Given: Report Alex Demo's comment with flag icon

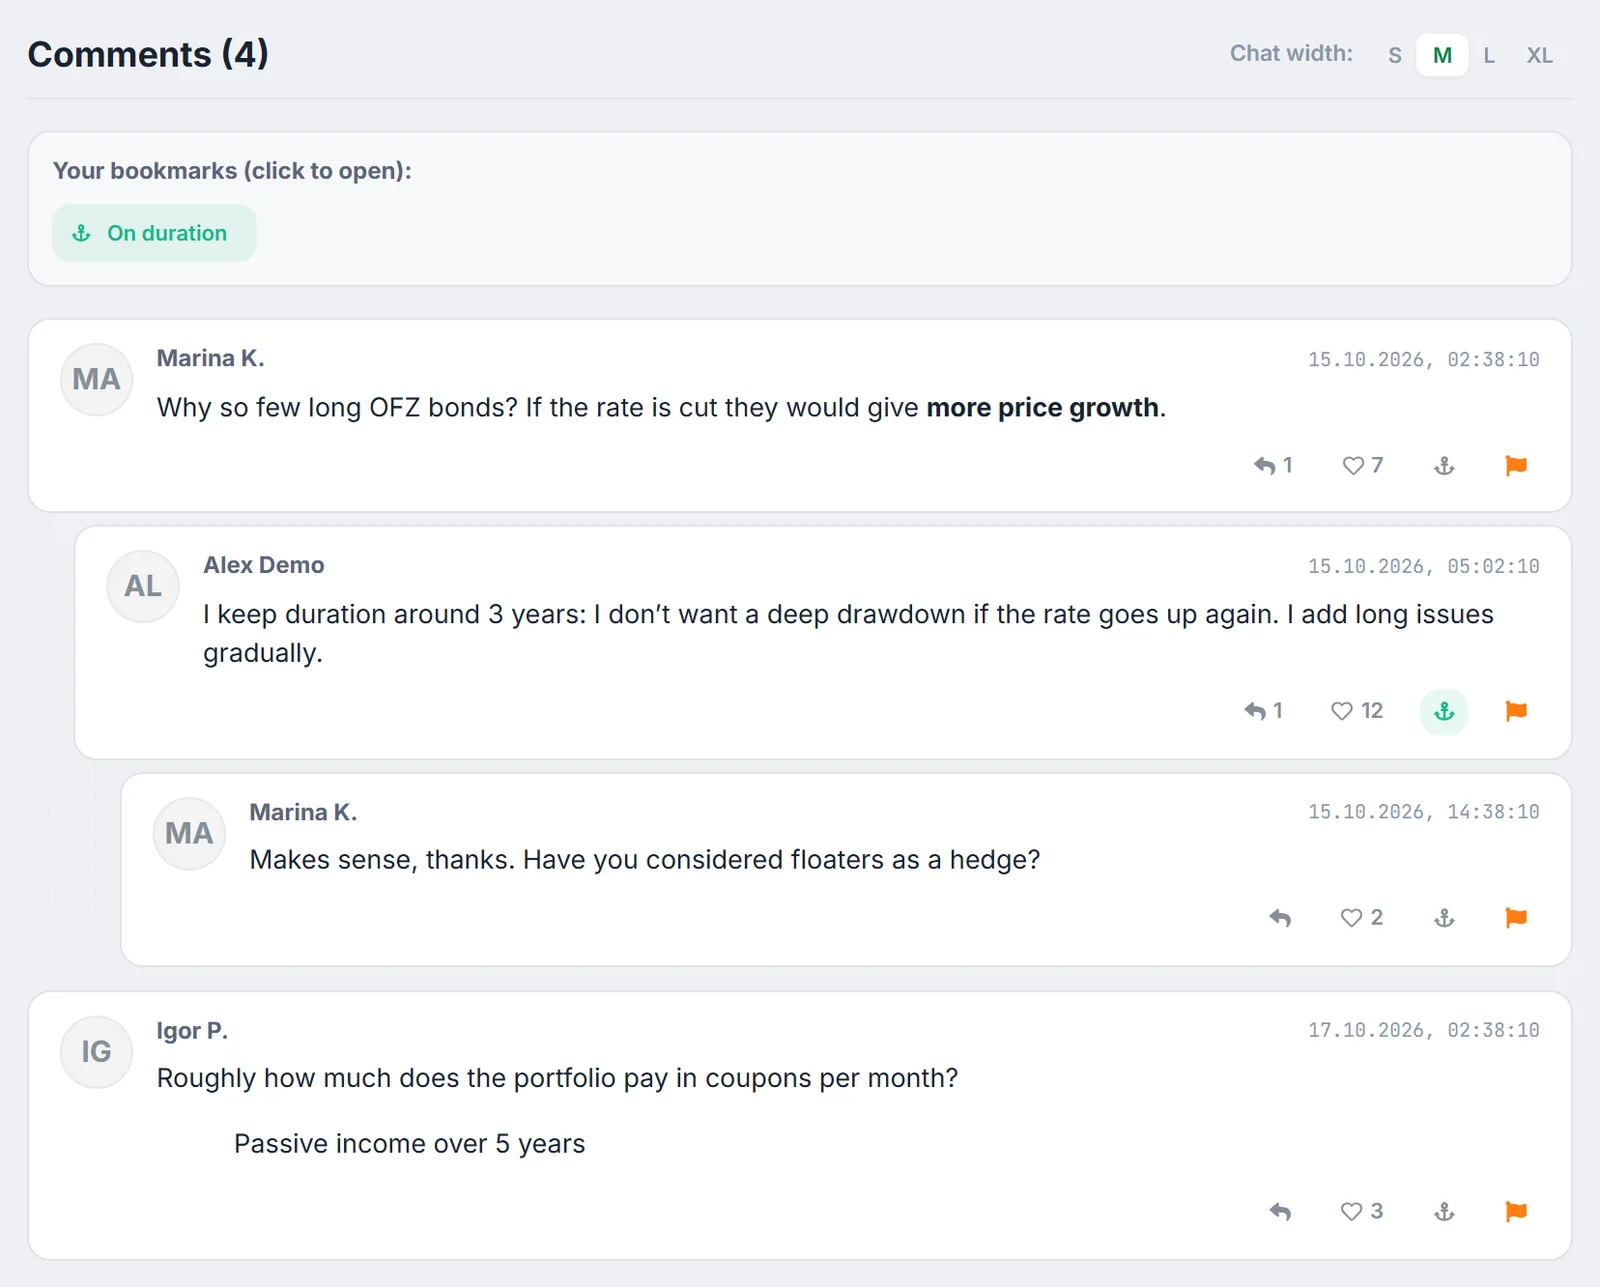Looking at the screenshot, I should click(x=1516, y=711).
